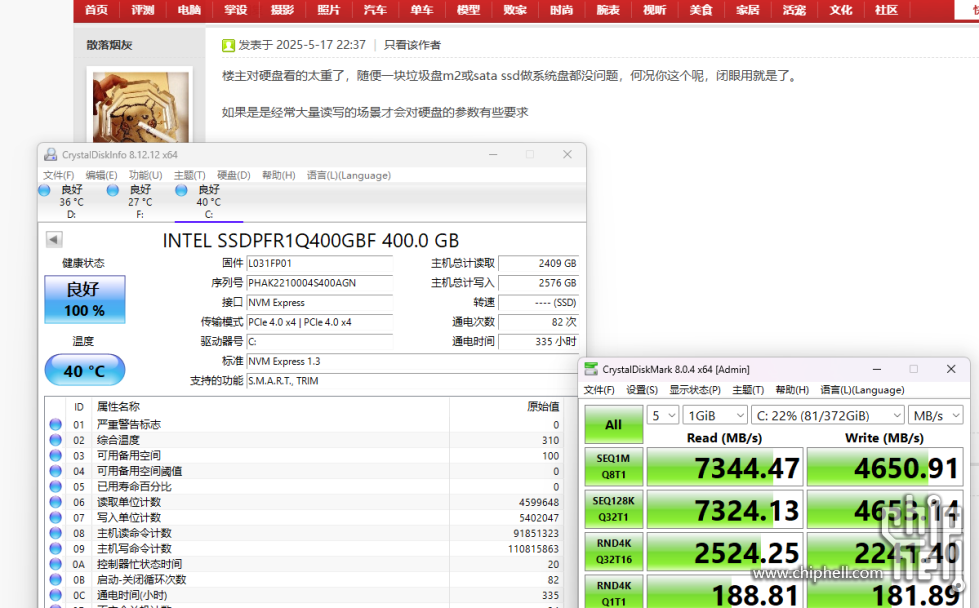Select the D: disk 36 °C status icon
This screenshot has width=979, height=608.
click(x=44, y=190)
